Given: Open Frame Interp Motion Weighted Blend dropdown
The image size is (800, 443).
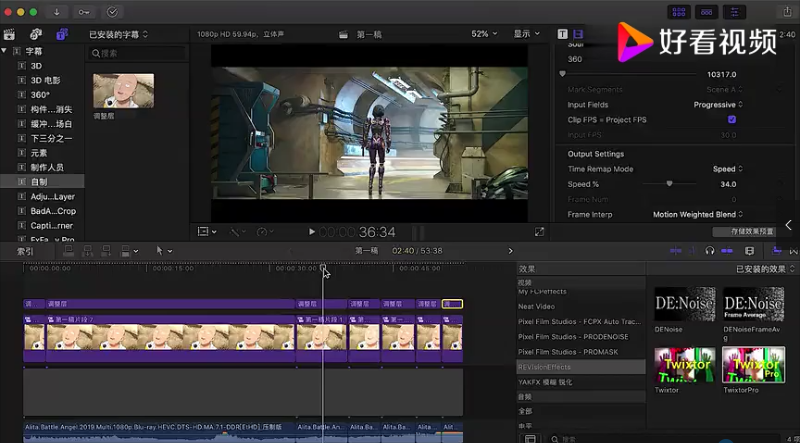Looking at the screenshot, I should [698, 214].
